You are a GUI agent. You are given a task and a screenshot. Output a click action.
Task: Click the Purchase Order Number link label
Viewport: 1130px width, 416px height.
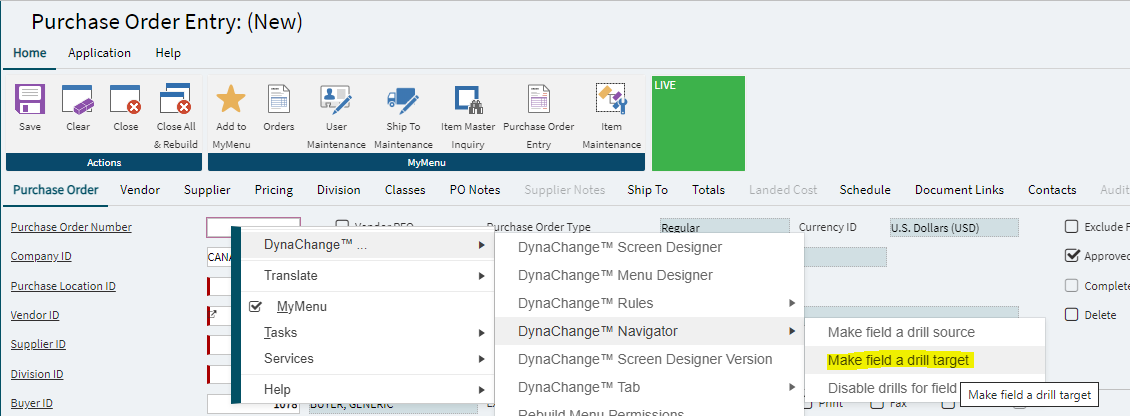(71, 227)
